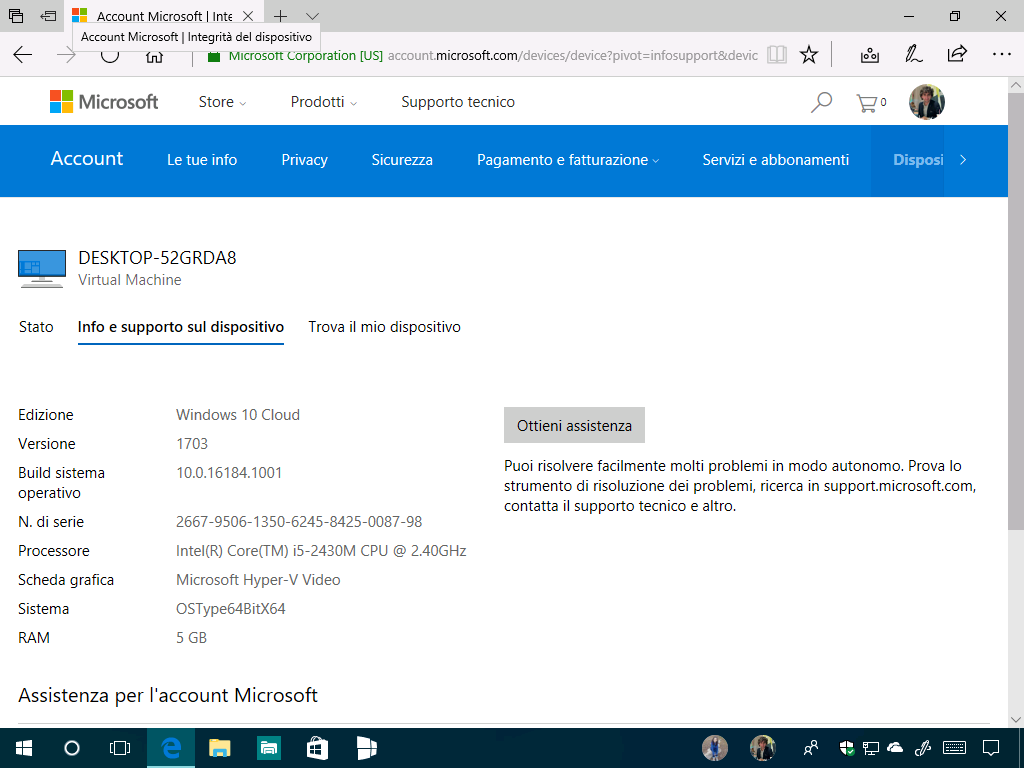1024x768 pixels.
Task: Show tab previews chevron
Action: click(312, 16)
